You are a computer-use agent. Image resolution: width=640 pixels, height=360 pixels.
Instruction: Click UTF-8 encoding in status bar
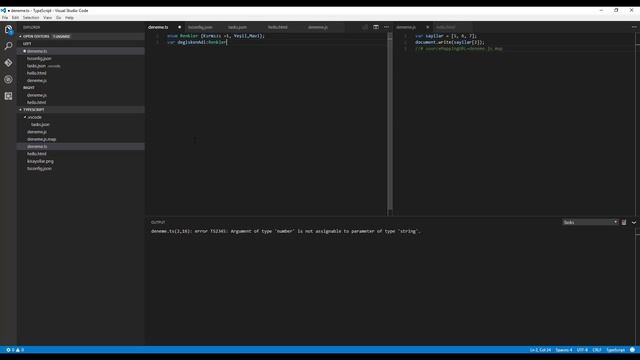click(582, 350)
